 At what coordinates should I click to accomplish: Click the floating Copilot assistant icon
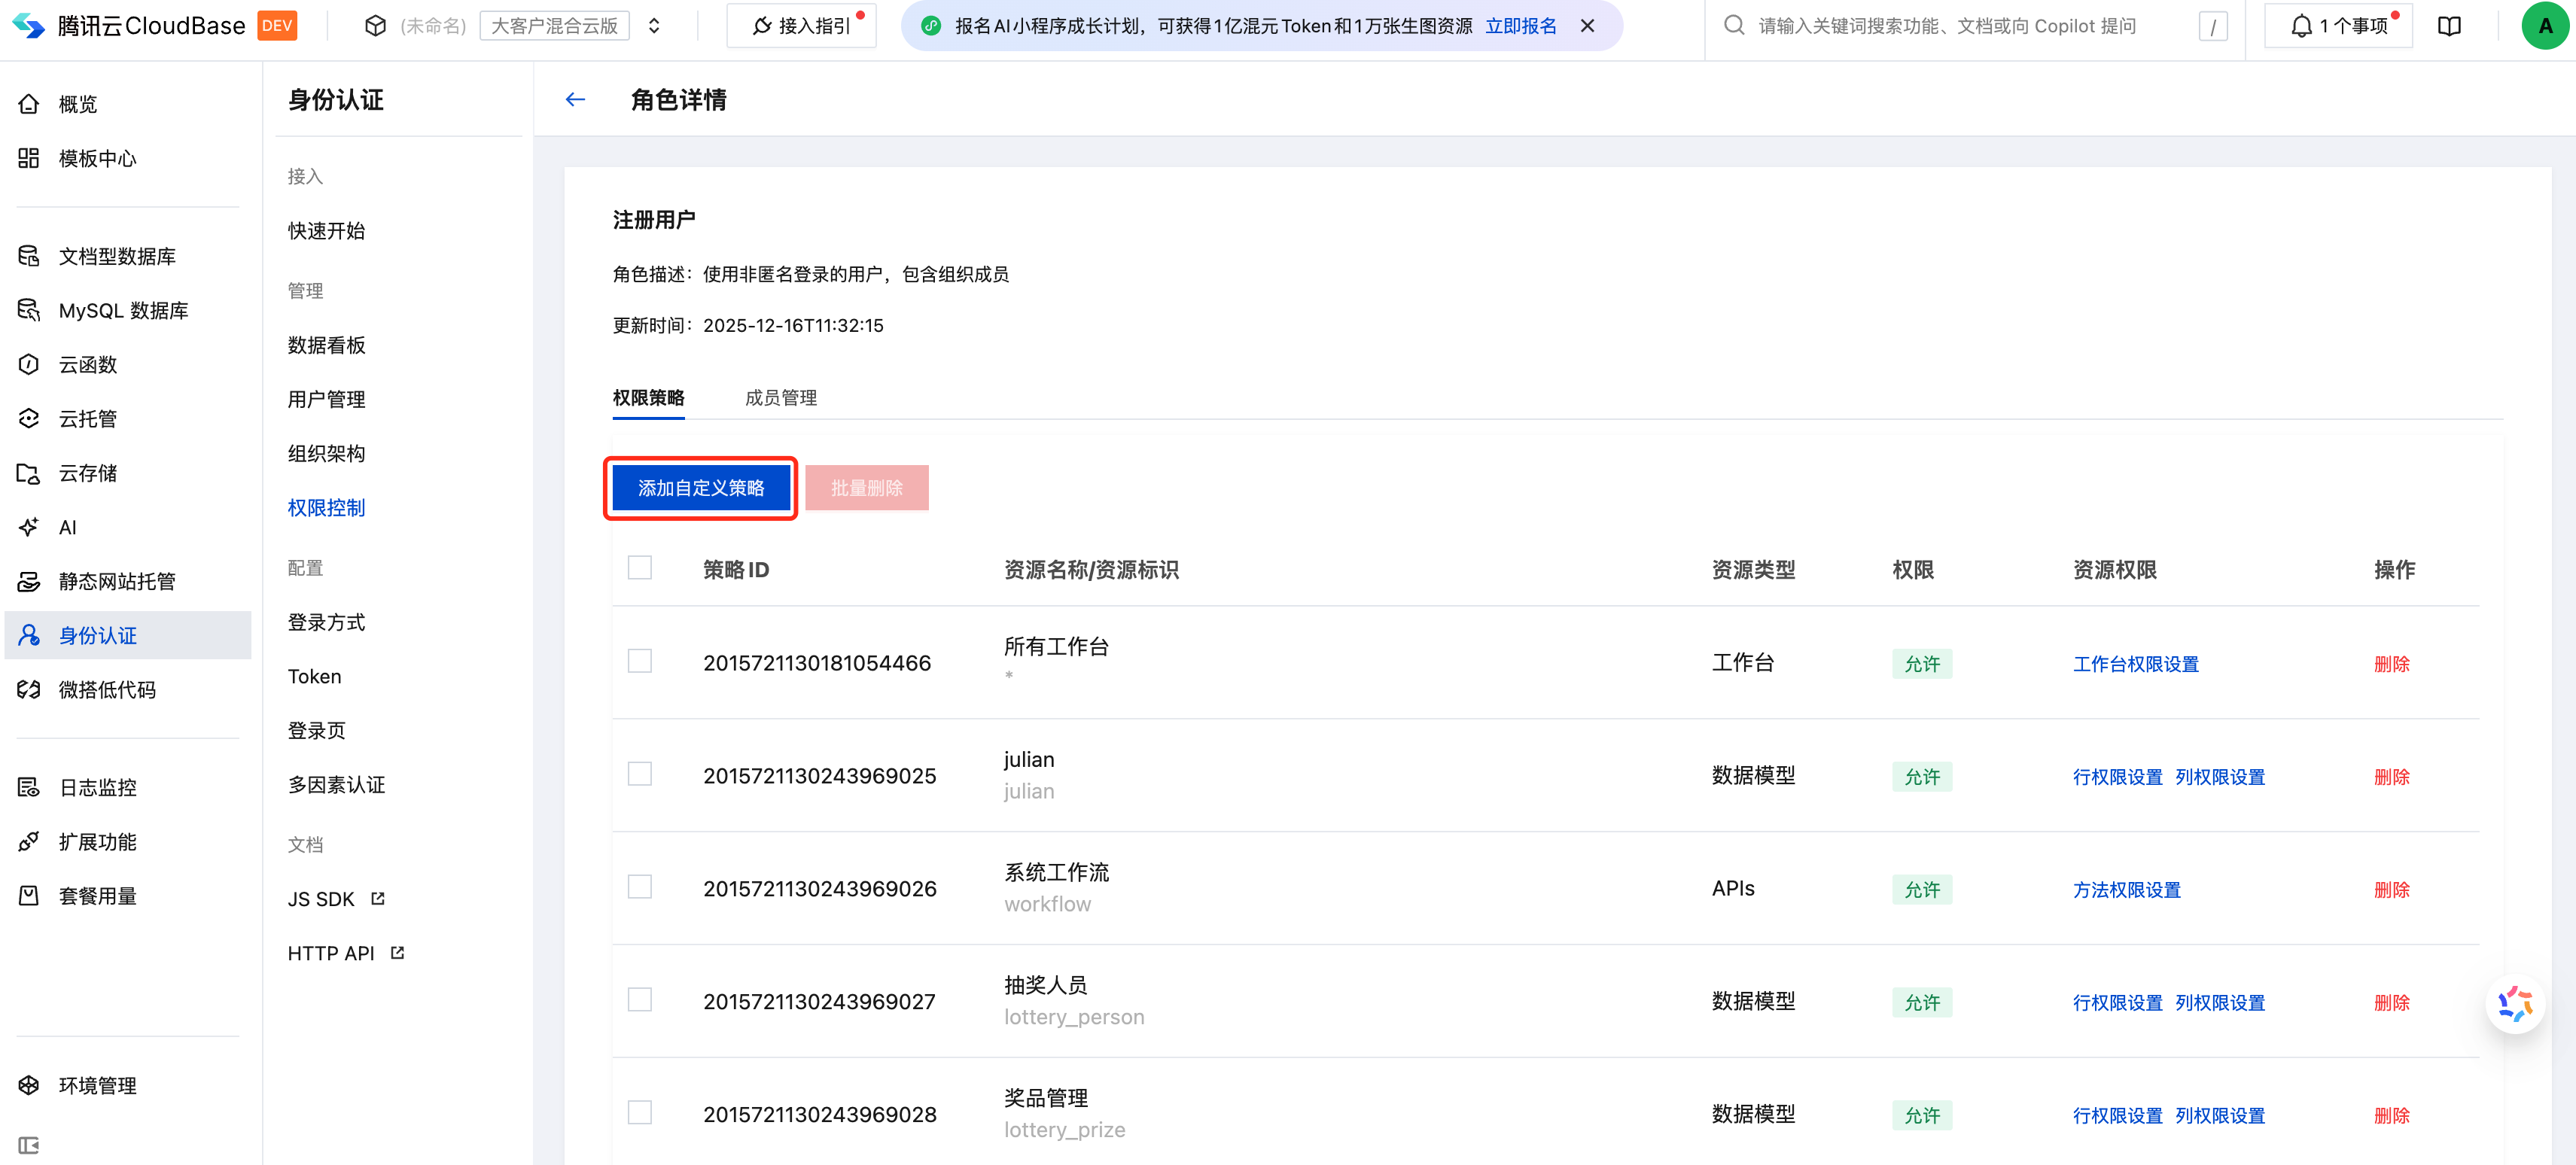[x=2514, y=1004]
